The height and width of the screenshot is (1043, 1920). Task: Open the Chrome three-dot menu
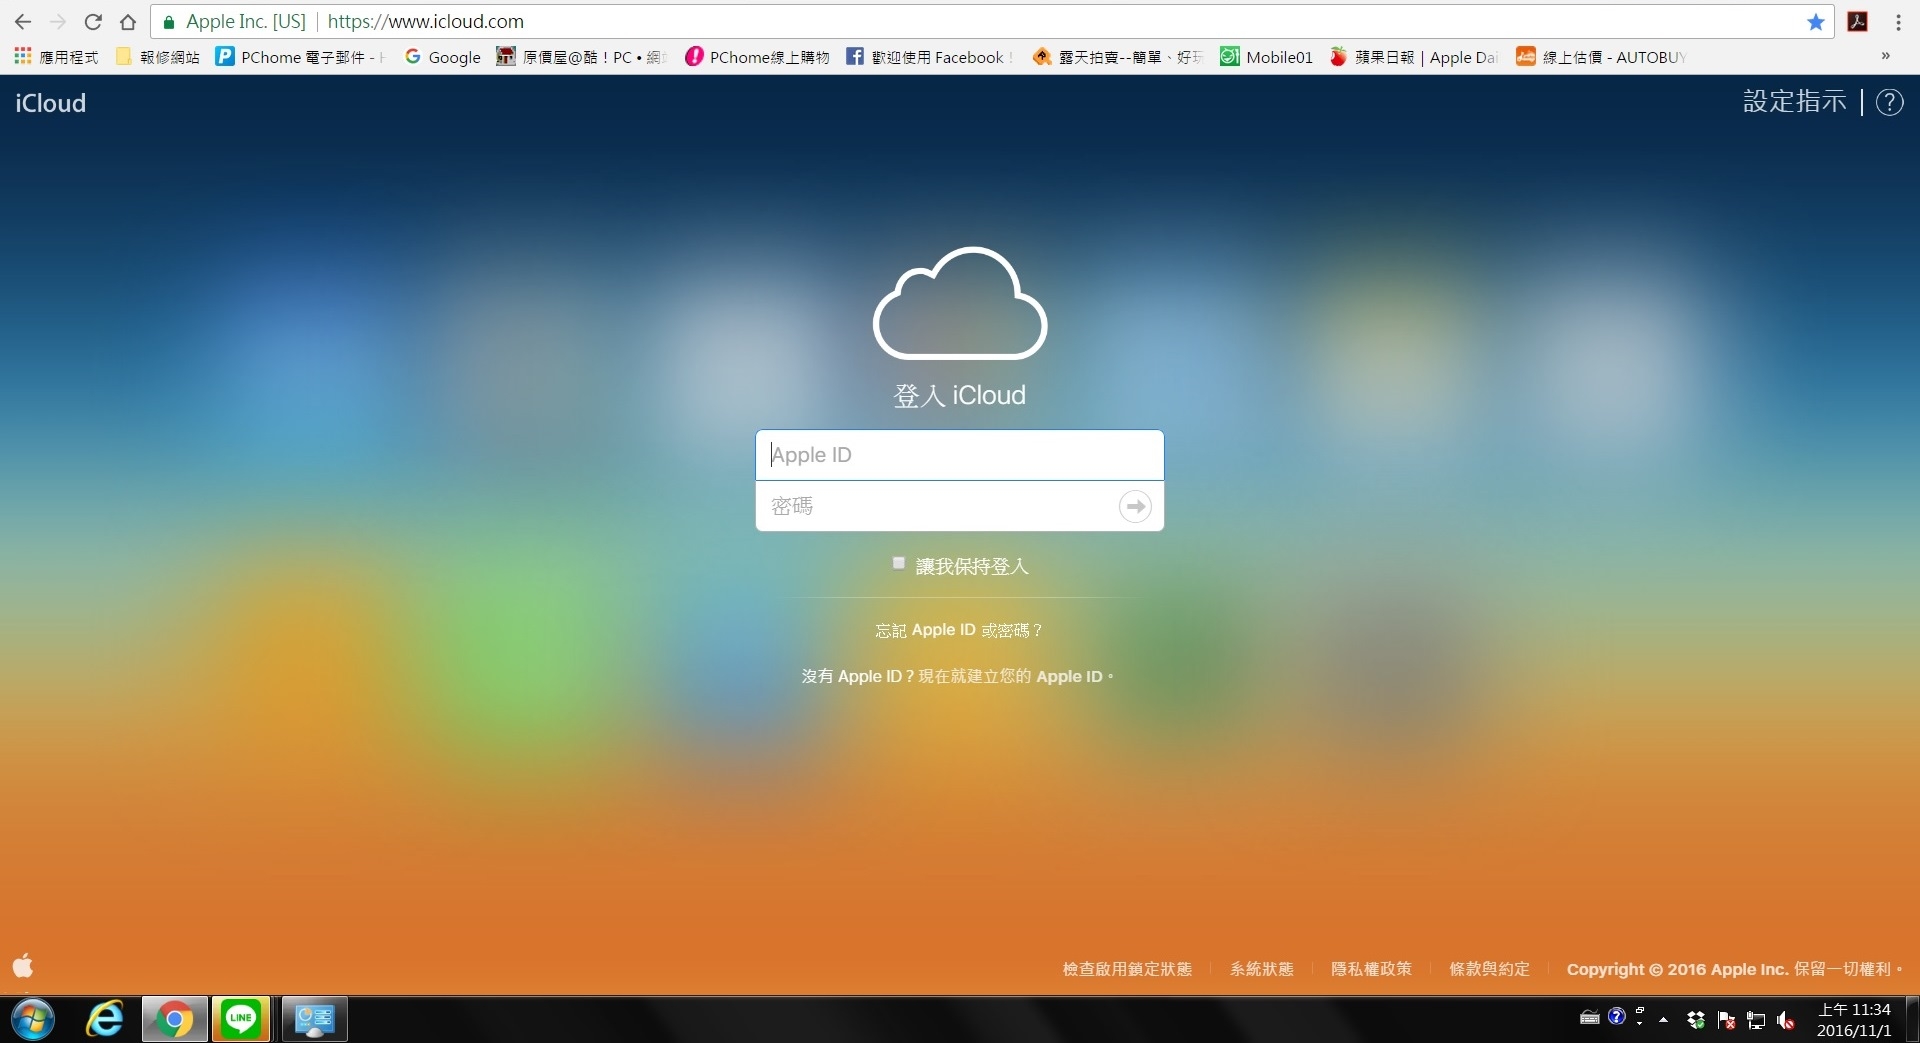(1898, 22)
